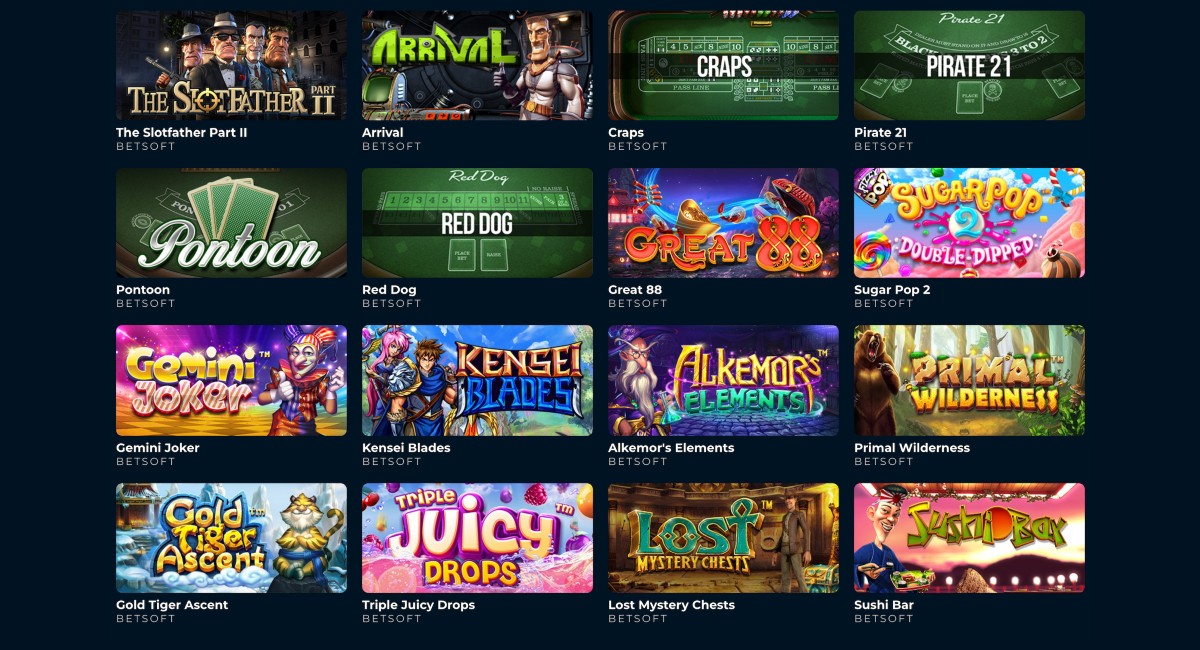Click the Pontoon card game image
1200x650 pixels.
pos(231,223)
